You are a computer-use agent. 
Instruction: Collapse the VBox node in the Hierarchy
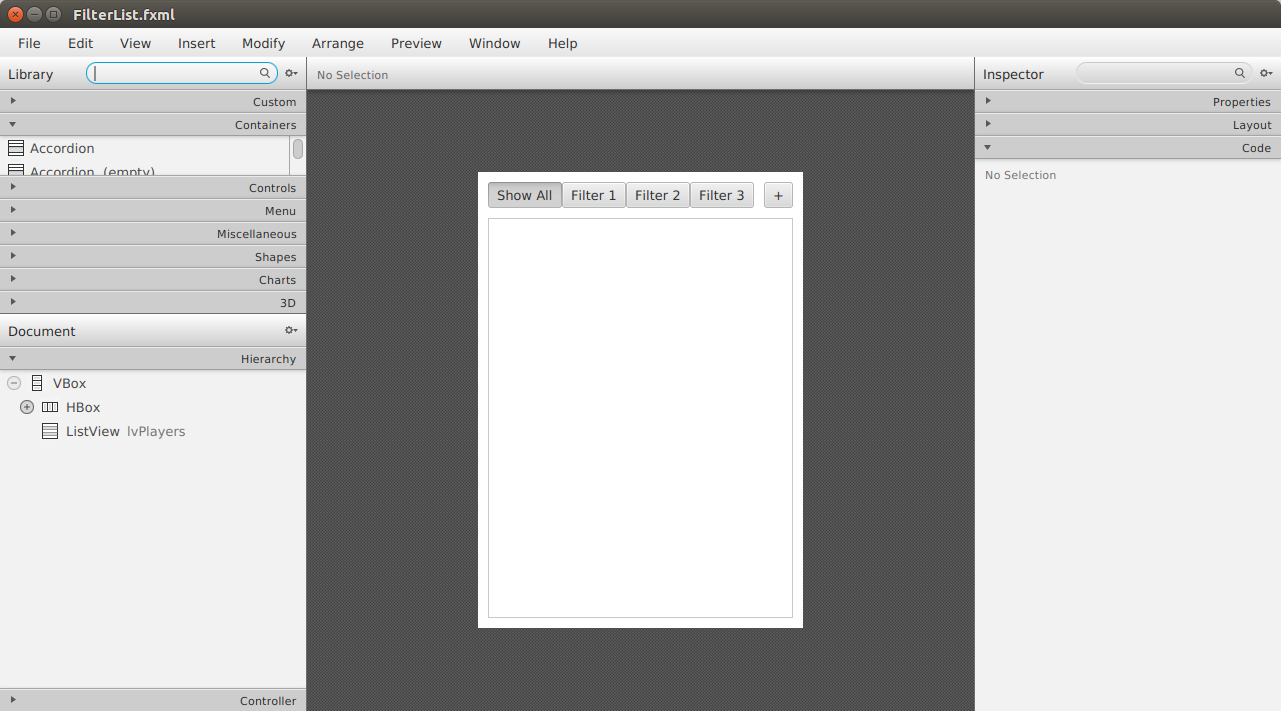click(x=13, y=382)
